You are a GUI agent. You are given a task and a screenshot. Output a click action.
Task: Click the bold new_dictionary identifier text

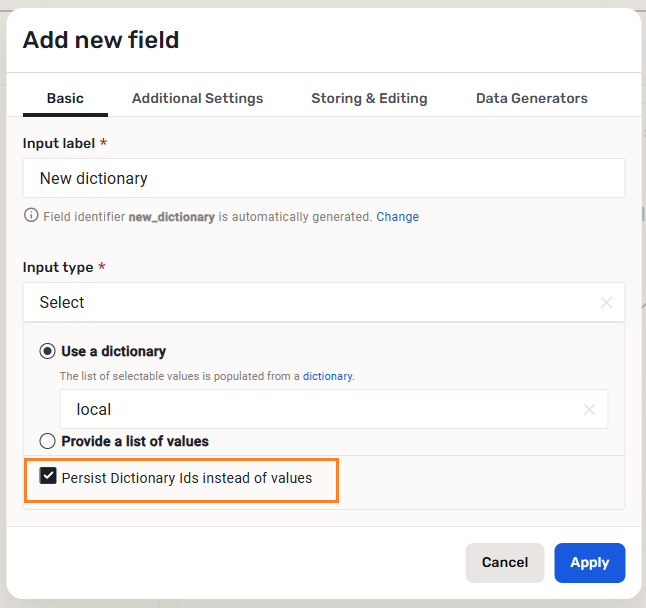[x=171, y=216]
